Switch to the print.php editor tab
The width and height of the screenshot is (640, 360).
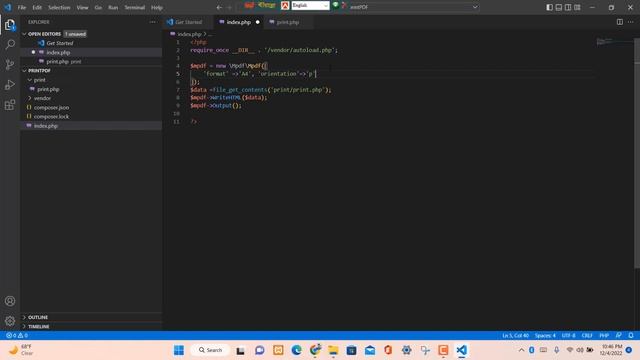[x=288, y=22]
